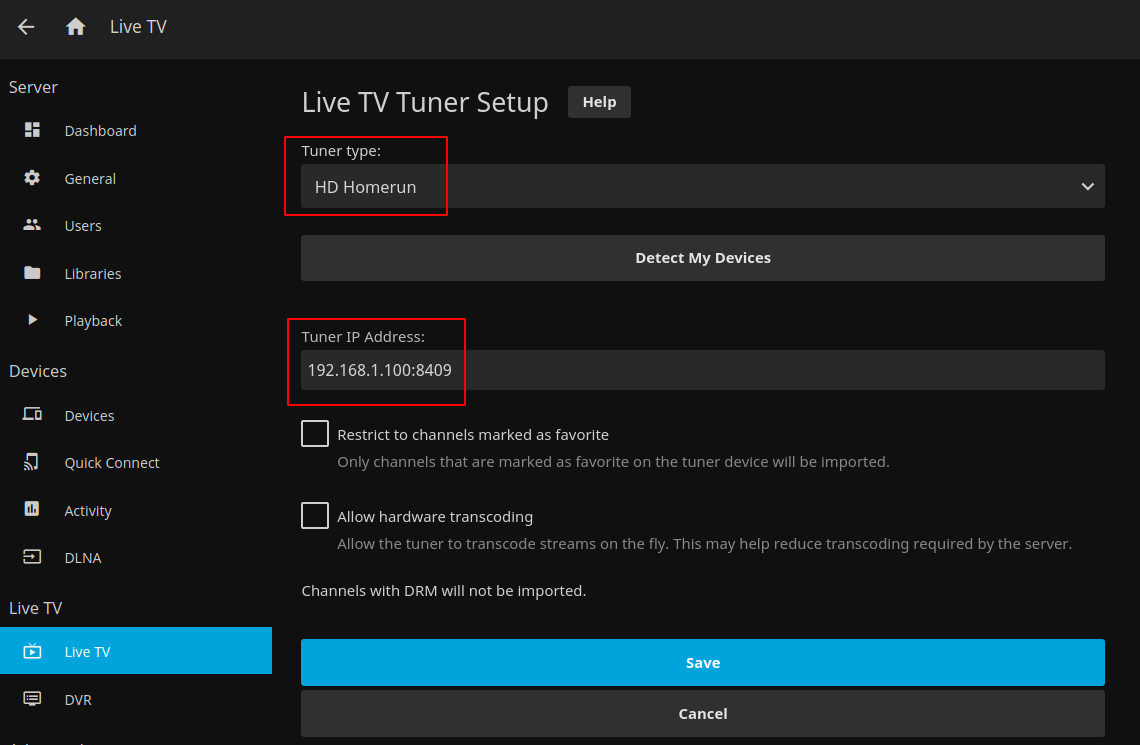Select the highlighted Live TV entry
The width and height of the screenshot is (1140, 745).
click(x=136, y=651)
